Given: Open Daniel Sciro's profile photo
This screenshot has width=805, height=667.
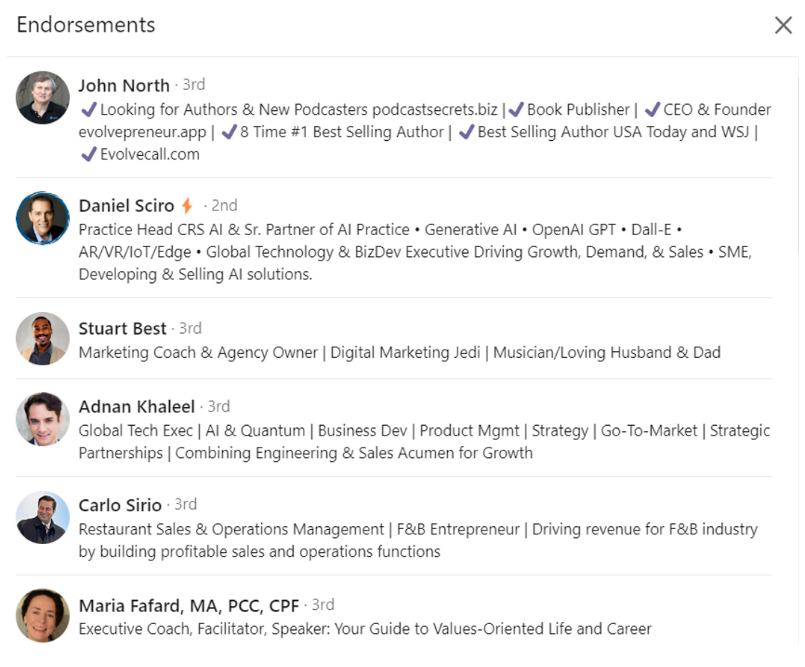Looking at the screenshot, I should (43, 218).
